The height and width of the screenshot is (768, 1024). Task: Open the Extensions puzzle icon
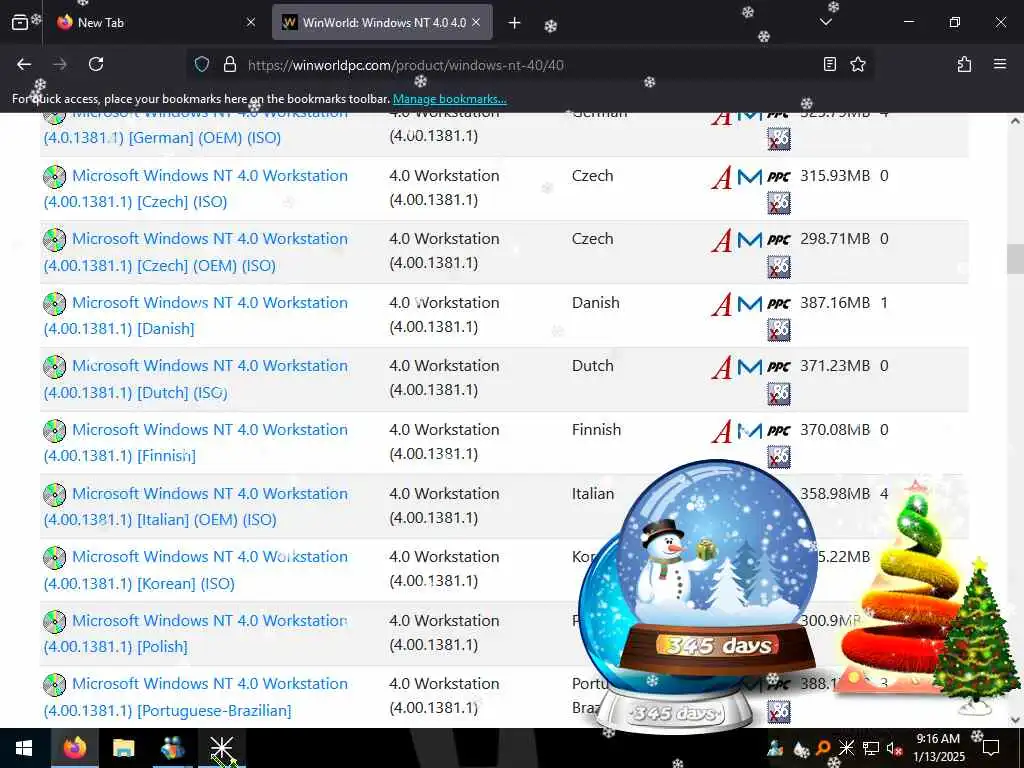(x=964, y=64)
